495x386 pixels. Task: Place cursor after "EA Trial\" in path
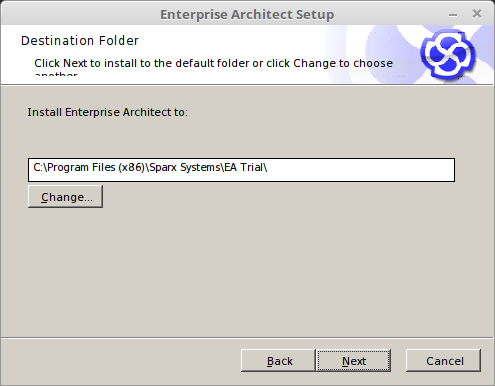(x=269, y=167)
